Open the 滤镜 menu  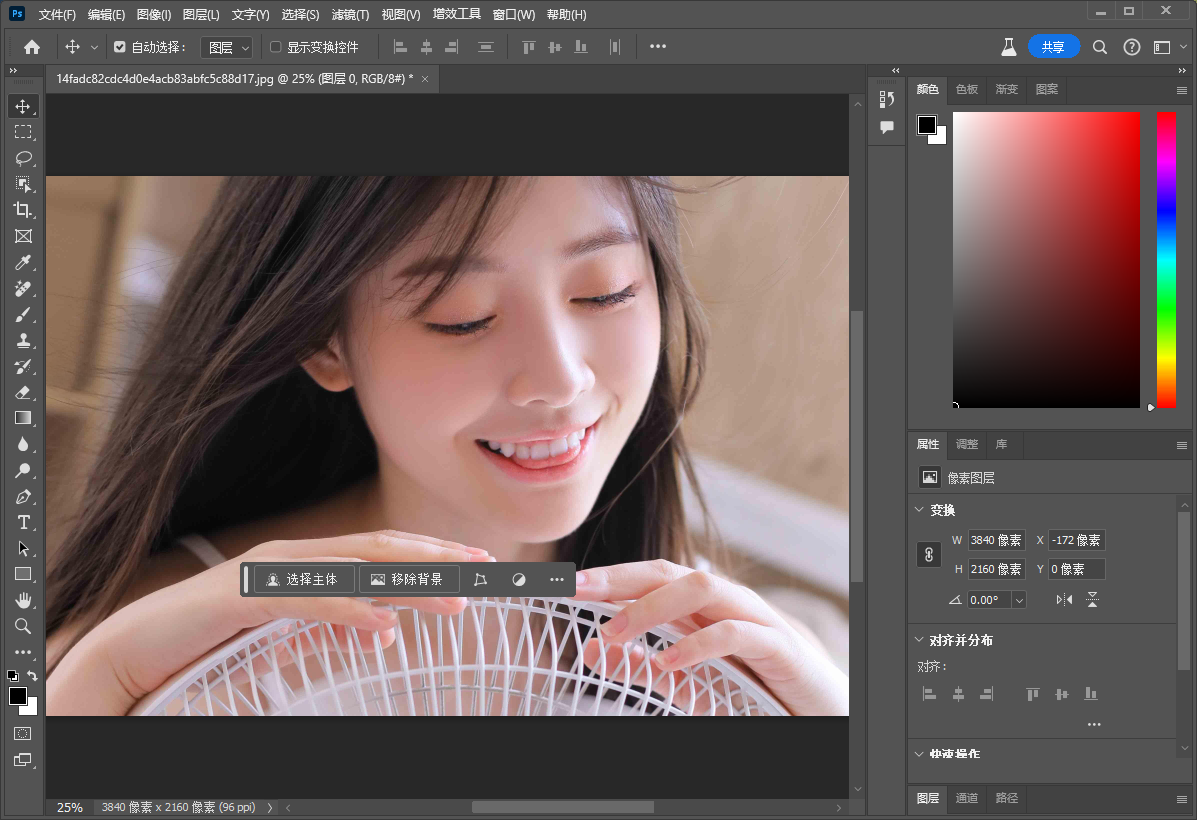[349, 14]
